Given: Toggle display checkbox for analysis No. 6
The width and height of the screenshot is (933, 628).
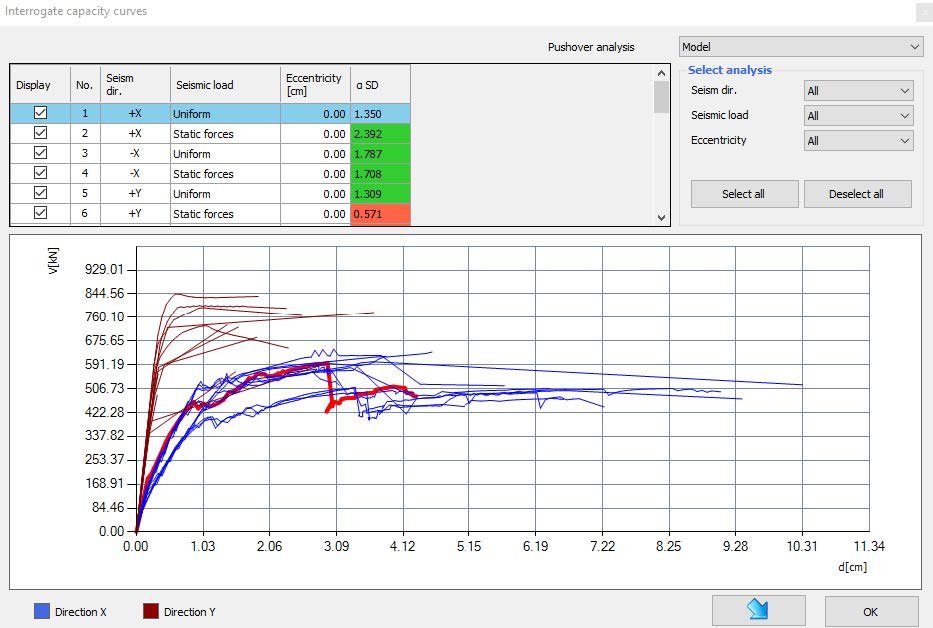Looking at the screenshot, I should pyautogui.click(x=40, y=213).
